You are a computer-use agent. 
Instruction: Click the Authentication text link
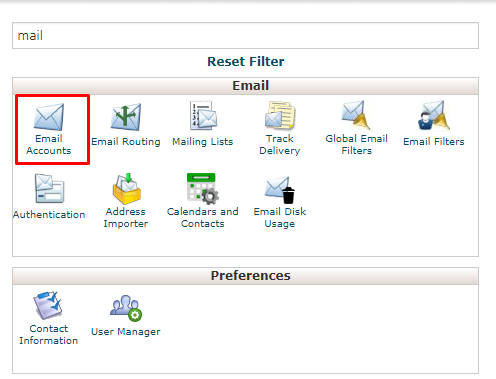pyautogui.click(x=49, y=215)
